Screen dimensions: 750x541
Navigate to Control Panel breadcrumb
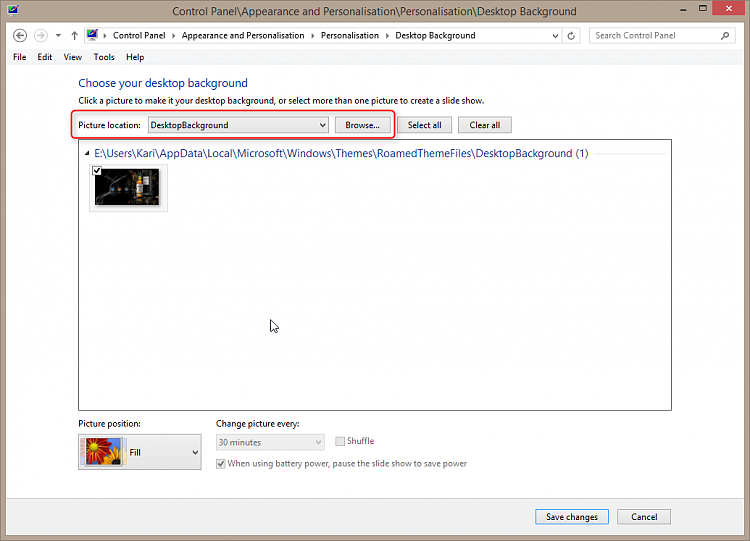(139, 35)
